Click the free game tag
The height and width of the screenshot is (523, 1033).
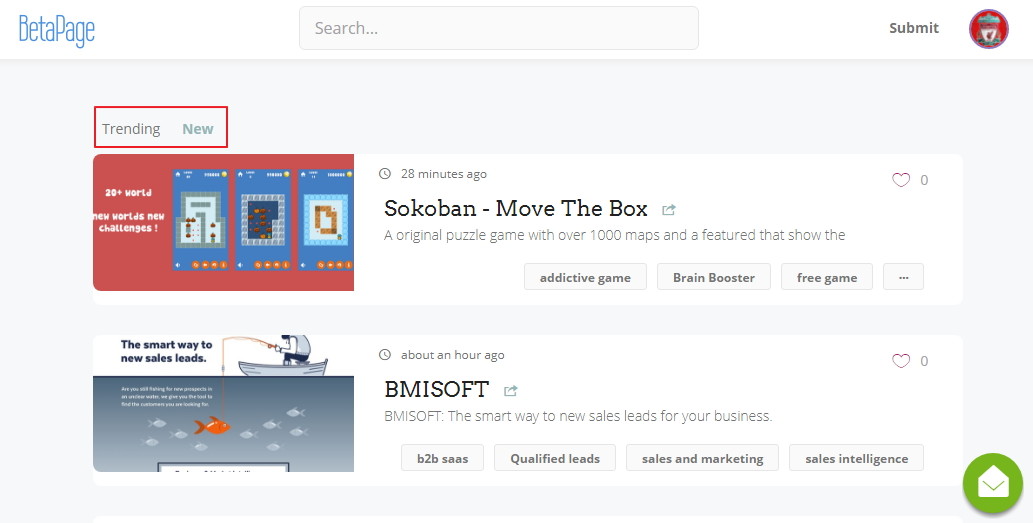pyautogui.click(x=826, y=277)
